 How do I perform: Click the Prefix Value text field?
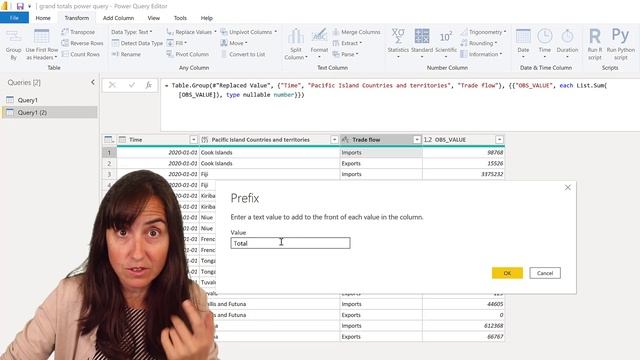tap(290, 243)
